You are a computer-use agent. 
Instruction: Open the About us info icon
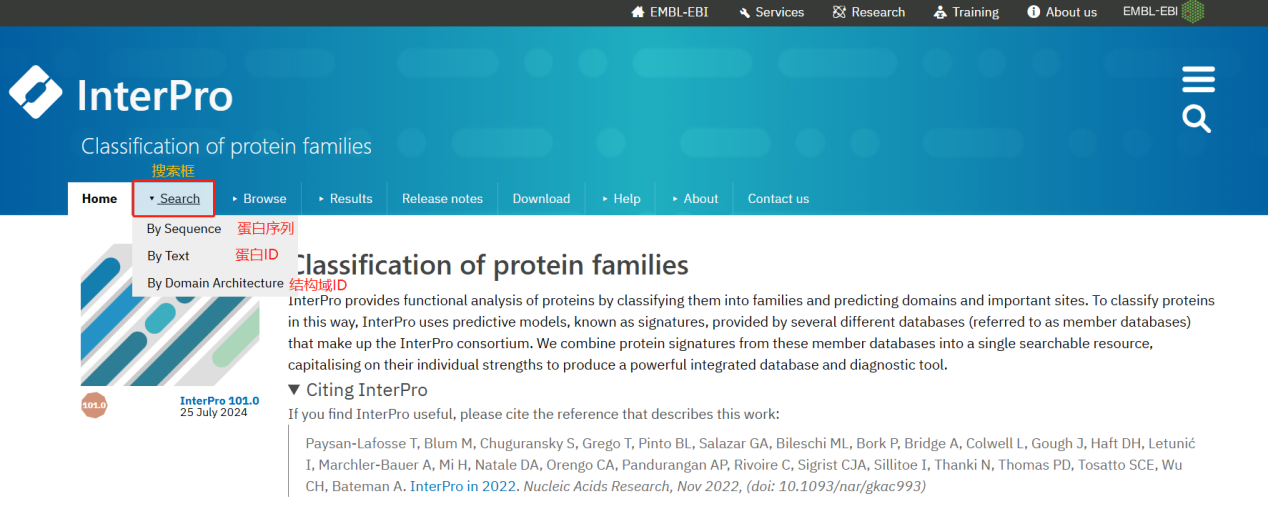(1034, 12)
